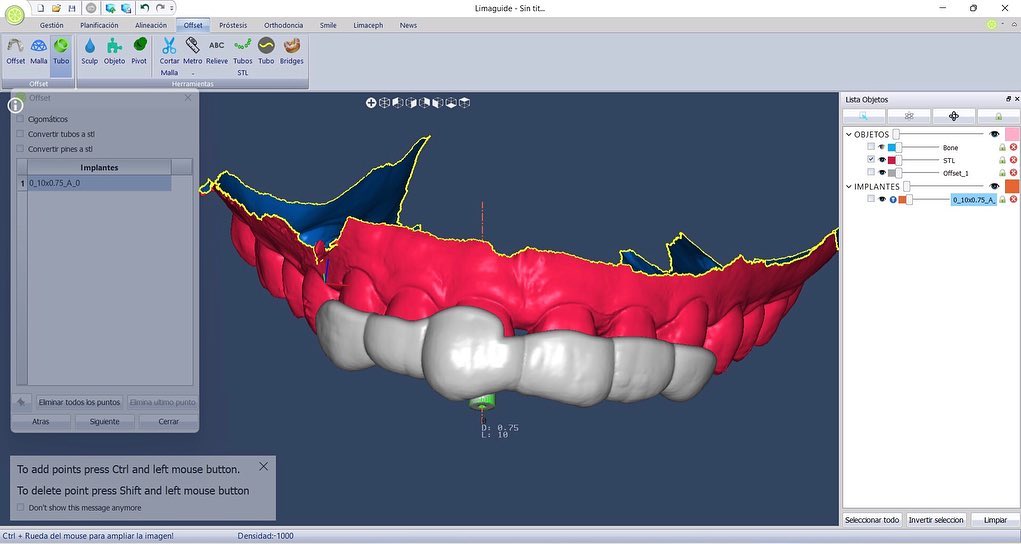Collapse the IMPLANTES tree group

(848, 186)
